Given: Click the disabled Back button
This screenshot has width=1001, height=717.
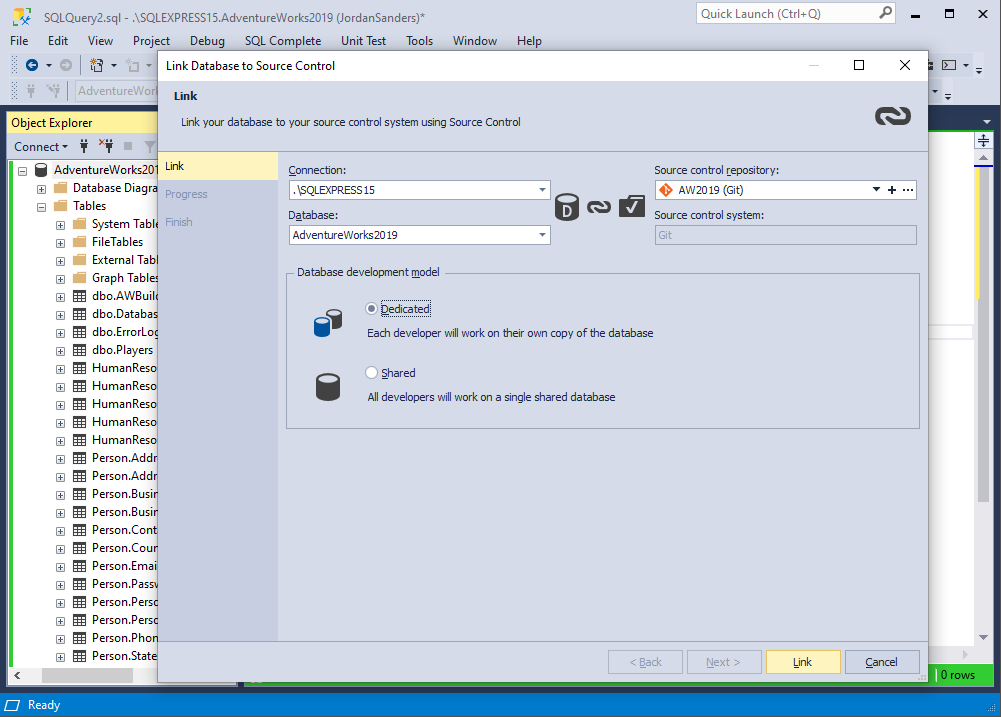Looking at the screenshot, I should (x=645, y=662).
